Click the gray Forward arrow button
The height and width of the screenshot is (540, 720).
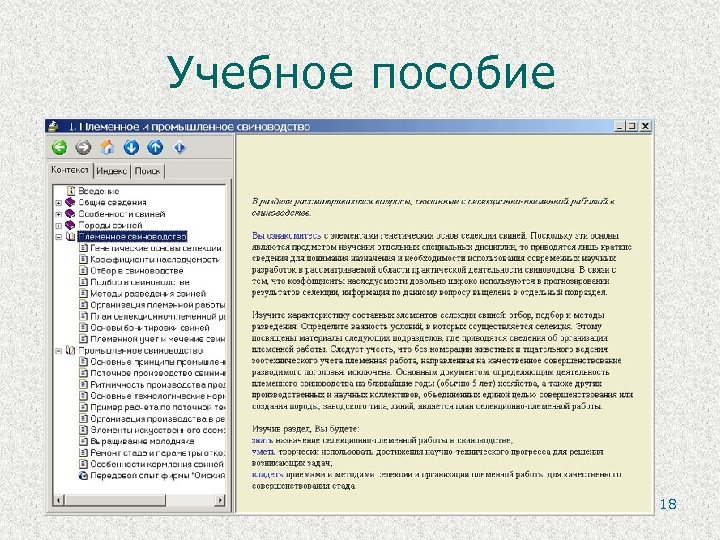tap(83, 147)
